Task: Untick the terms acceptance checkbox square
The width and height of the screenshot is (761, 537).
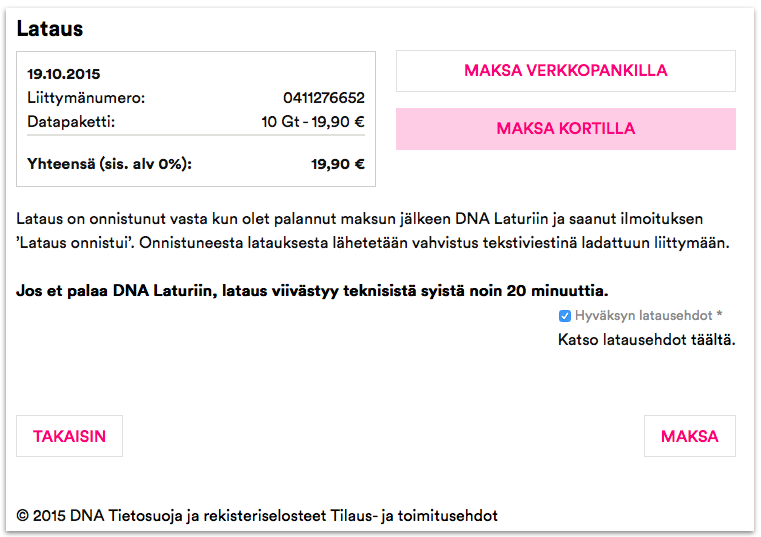Action: click(x=565, y=316)
